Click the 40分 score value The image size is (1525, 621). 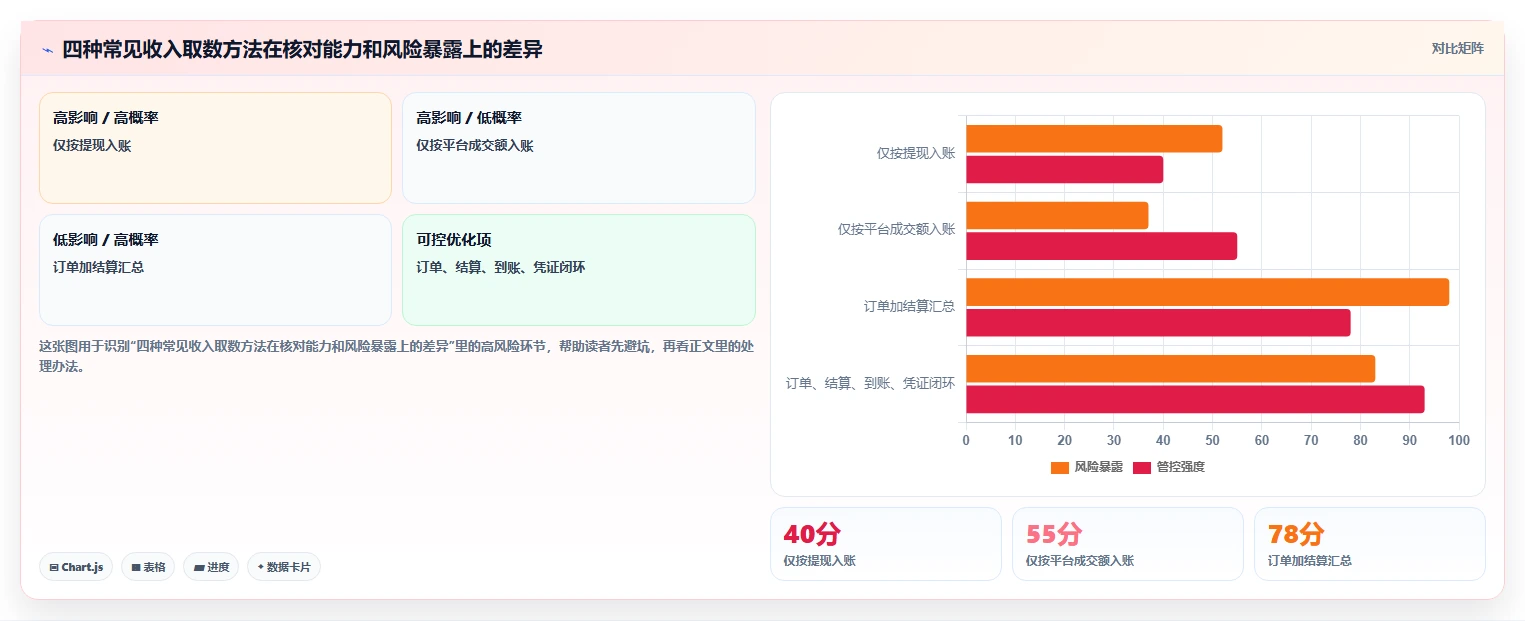(x=811, y=534)
